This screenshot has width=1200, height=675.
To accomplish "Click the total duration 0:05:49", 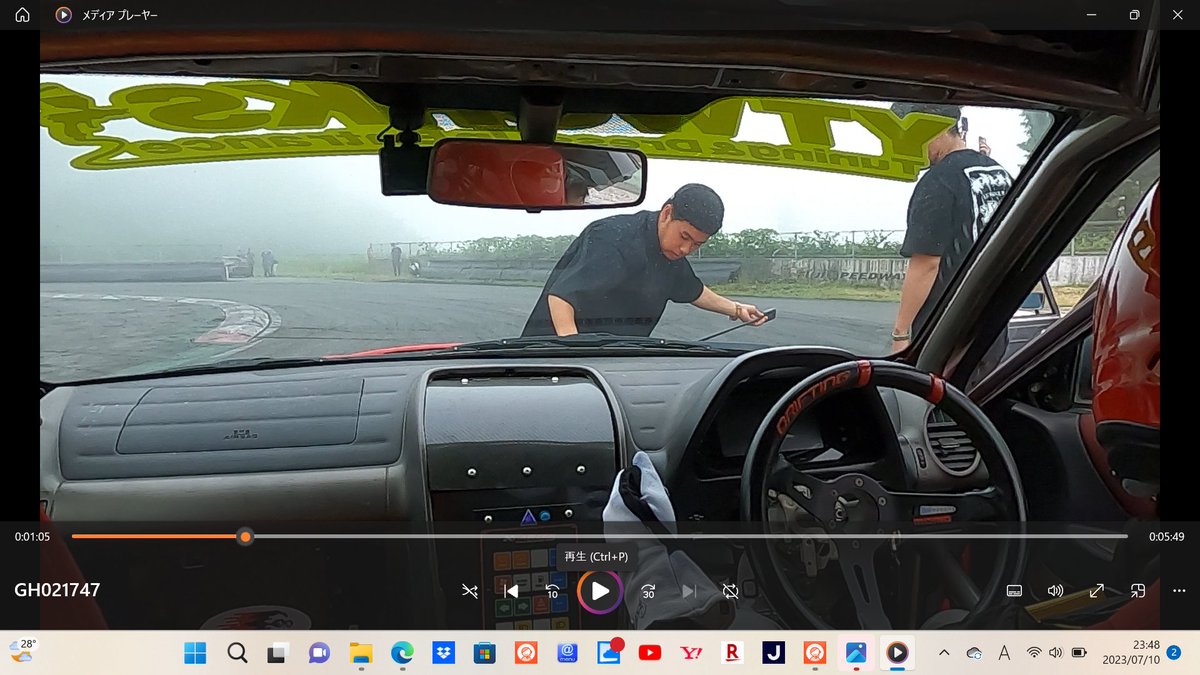I will (x=1166, y=537).
